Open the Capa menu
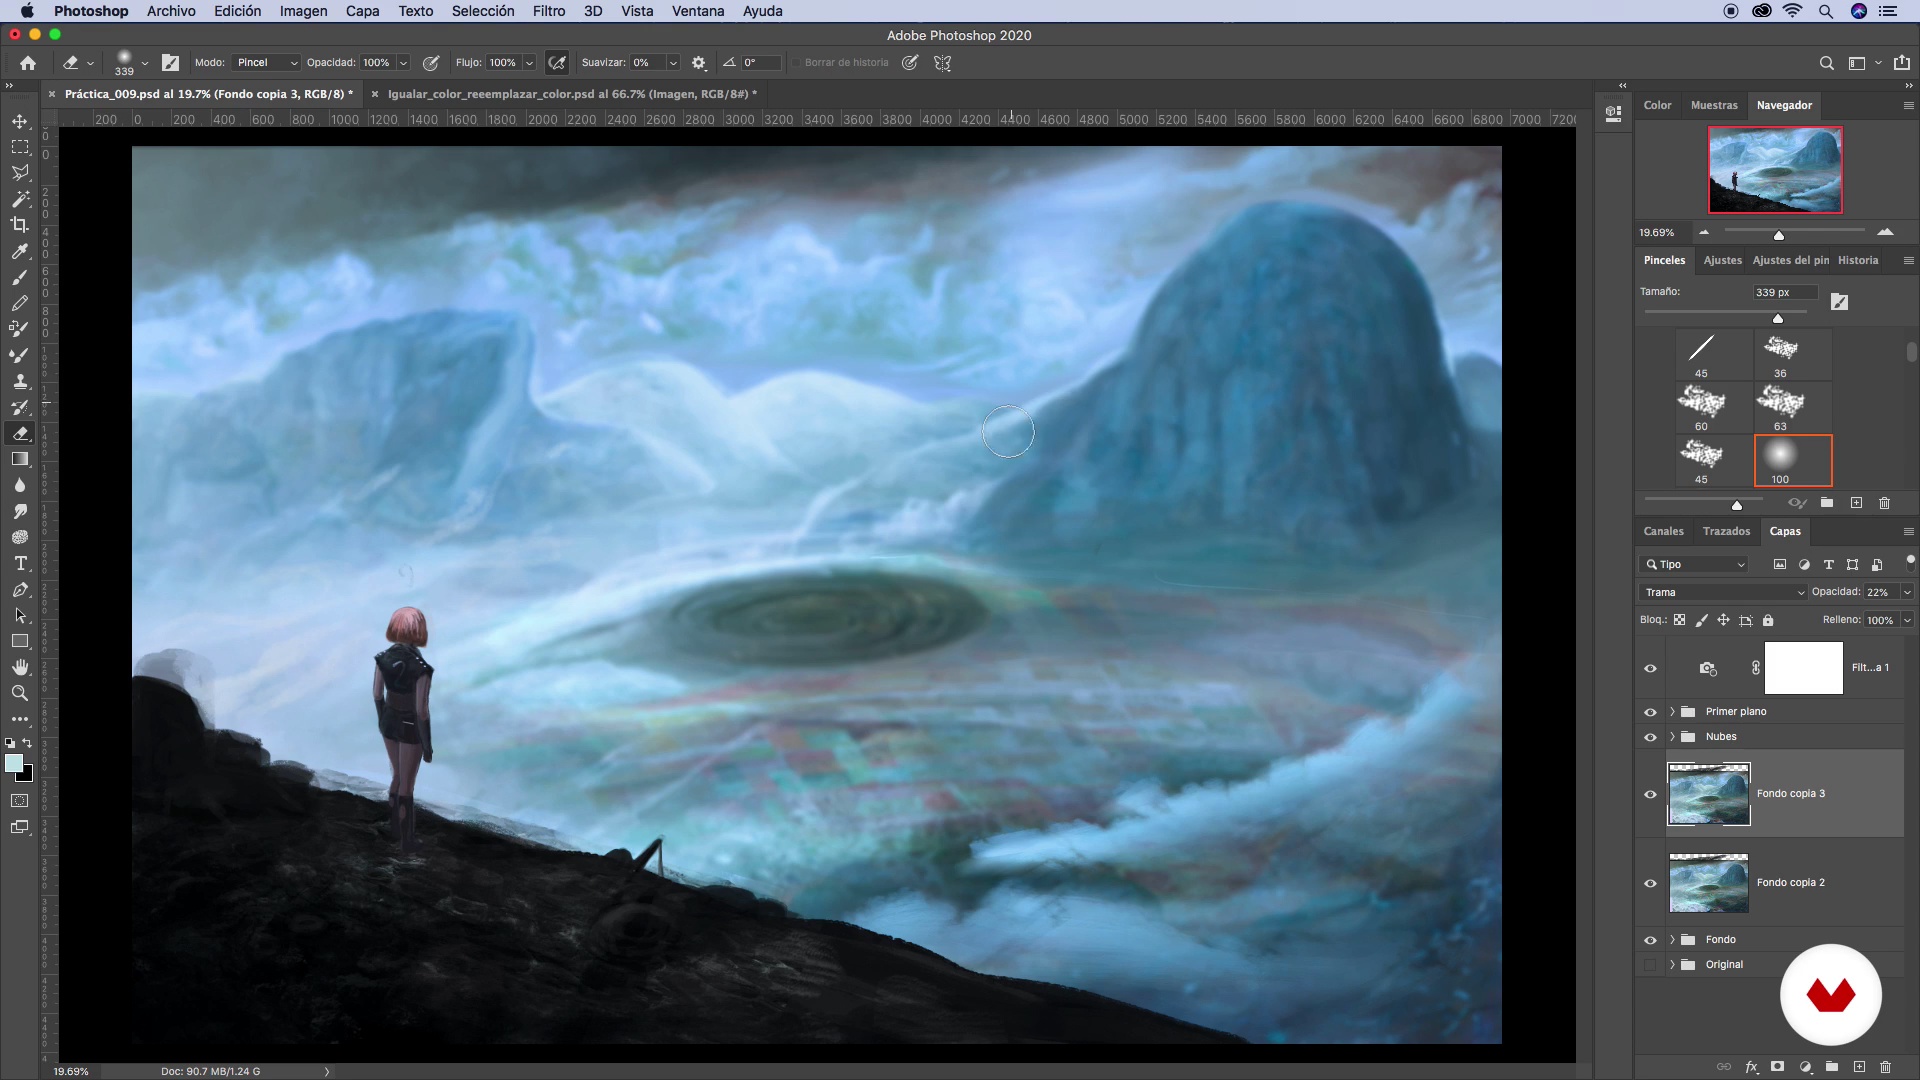1920x1080 pixels. [x=362, y=11]
